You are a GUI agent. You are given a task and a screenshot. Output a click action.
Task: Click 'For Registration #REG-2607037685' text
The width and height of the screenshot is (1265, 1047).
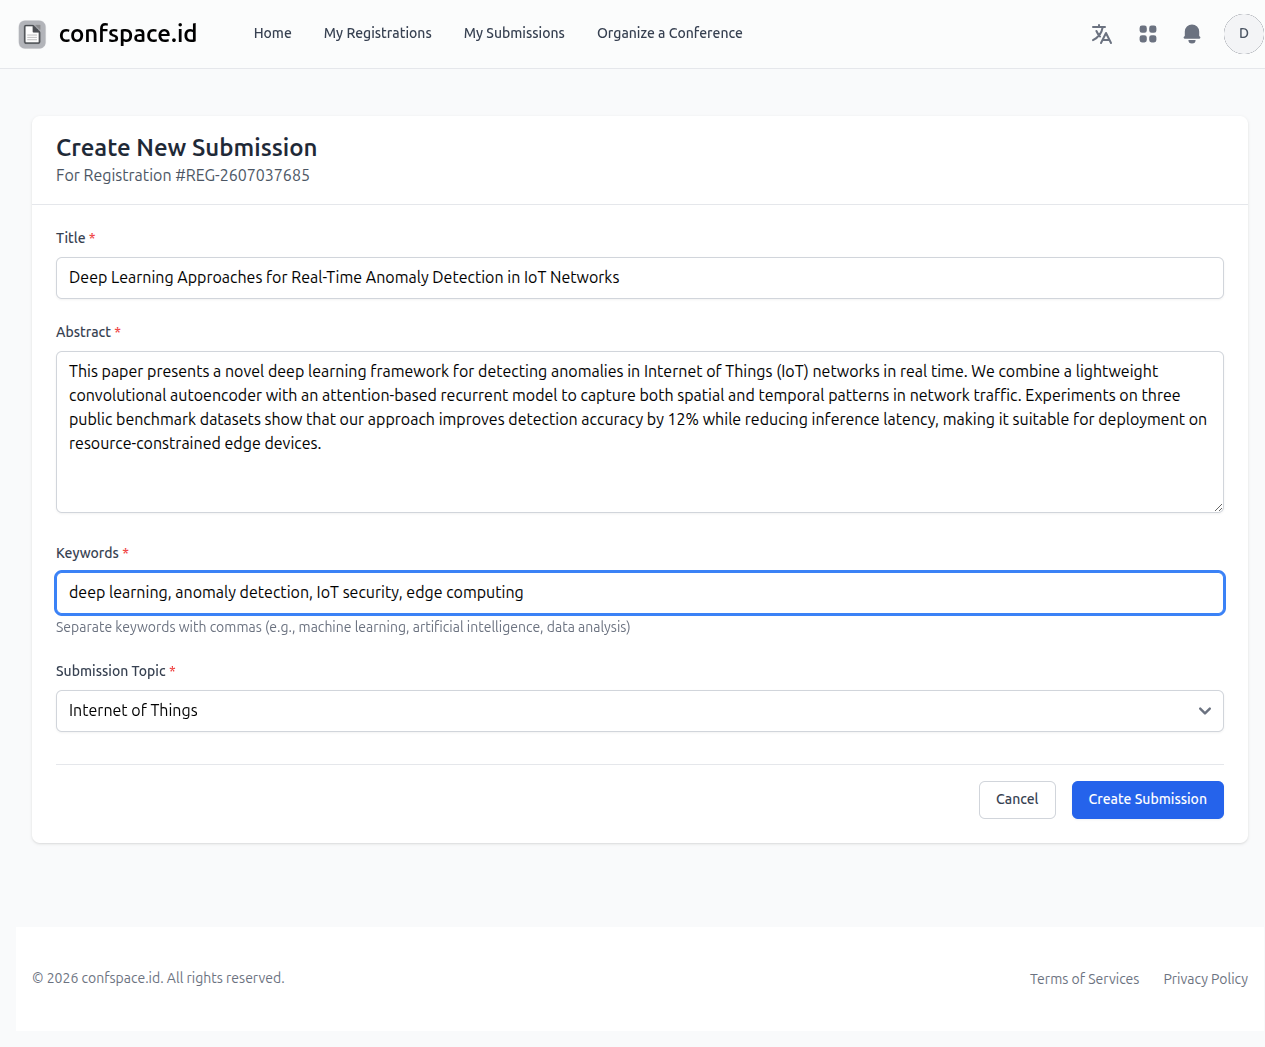coord(183,176)
